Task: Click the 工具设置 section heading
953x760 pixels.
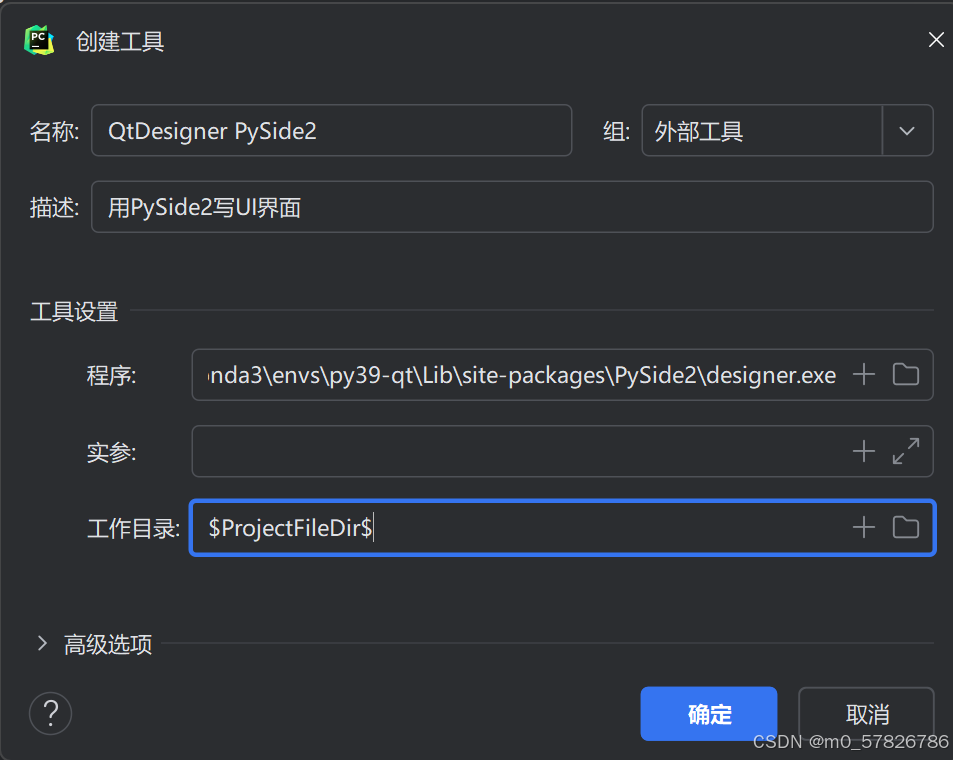Action: pyautogui.click(x=74, y=312)
